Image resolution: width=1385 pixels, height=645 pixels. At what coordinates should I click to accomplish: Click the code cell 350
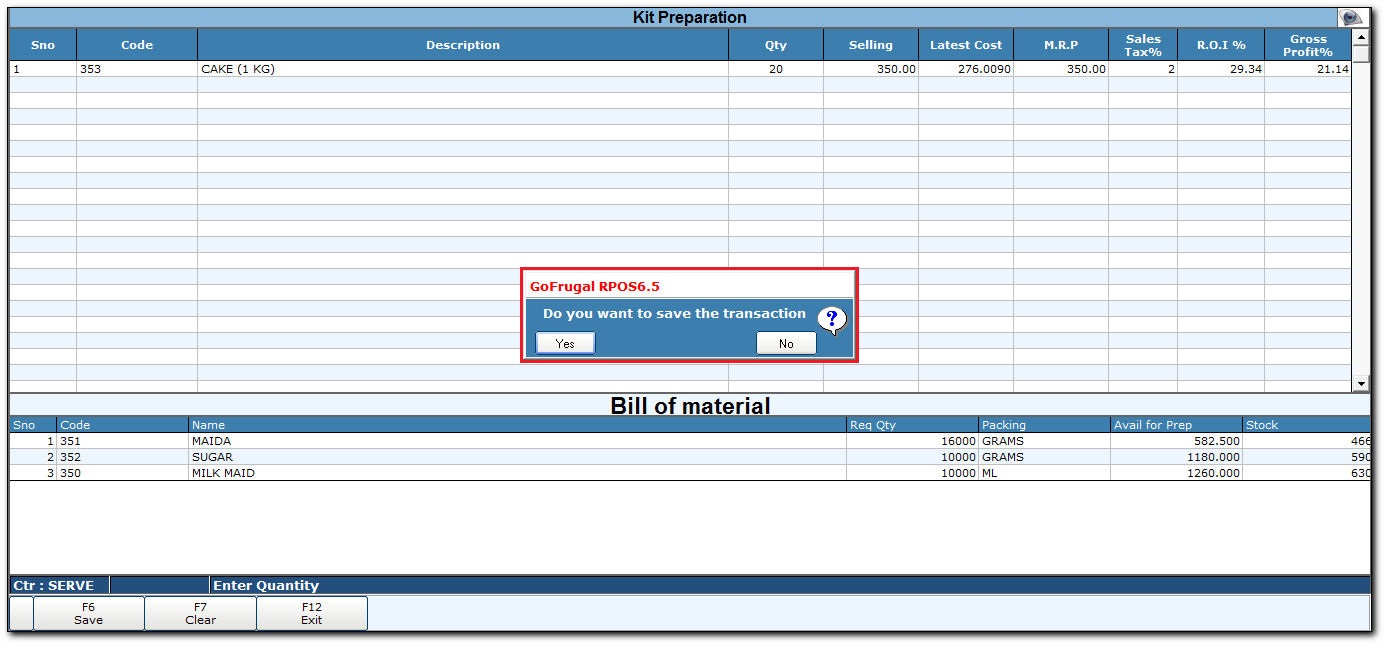[x=123, y=473]
